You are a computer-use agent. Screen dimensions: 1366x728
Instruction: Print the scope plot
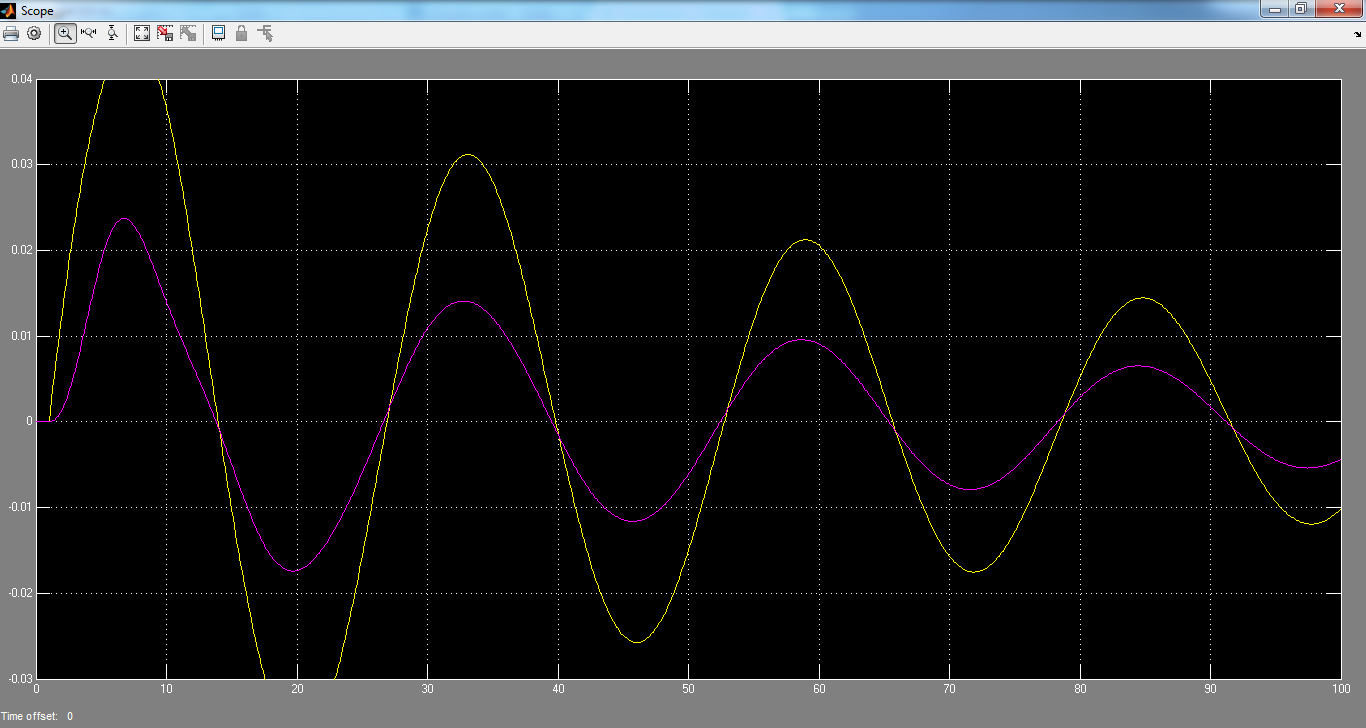[x=11, y=33]
